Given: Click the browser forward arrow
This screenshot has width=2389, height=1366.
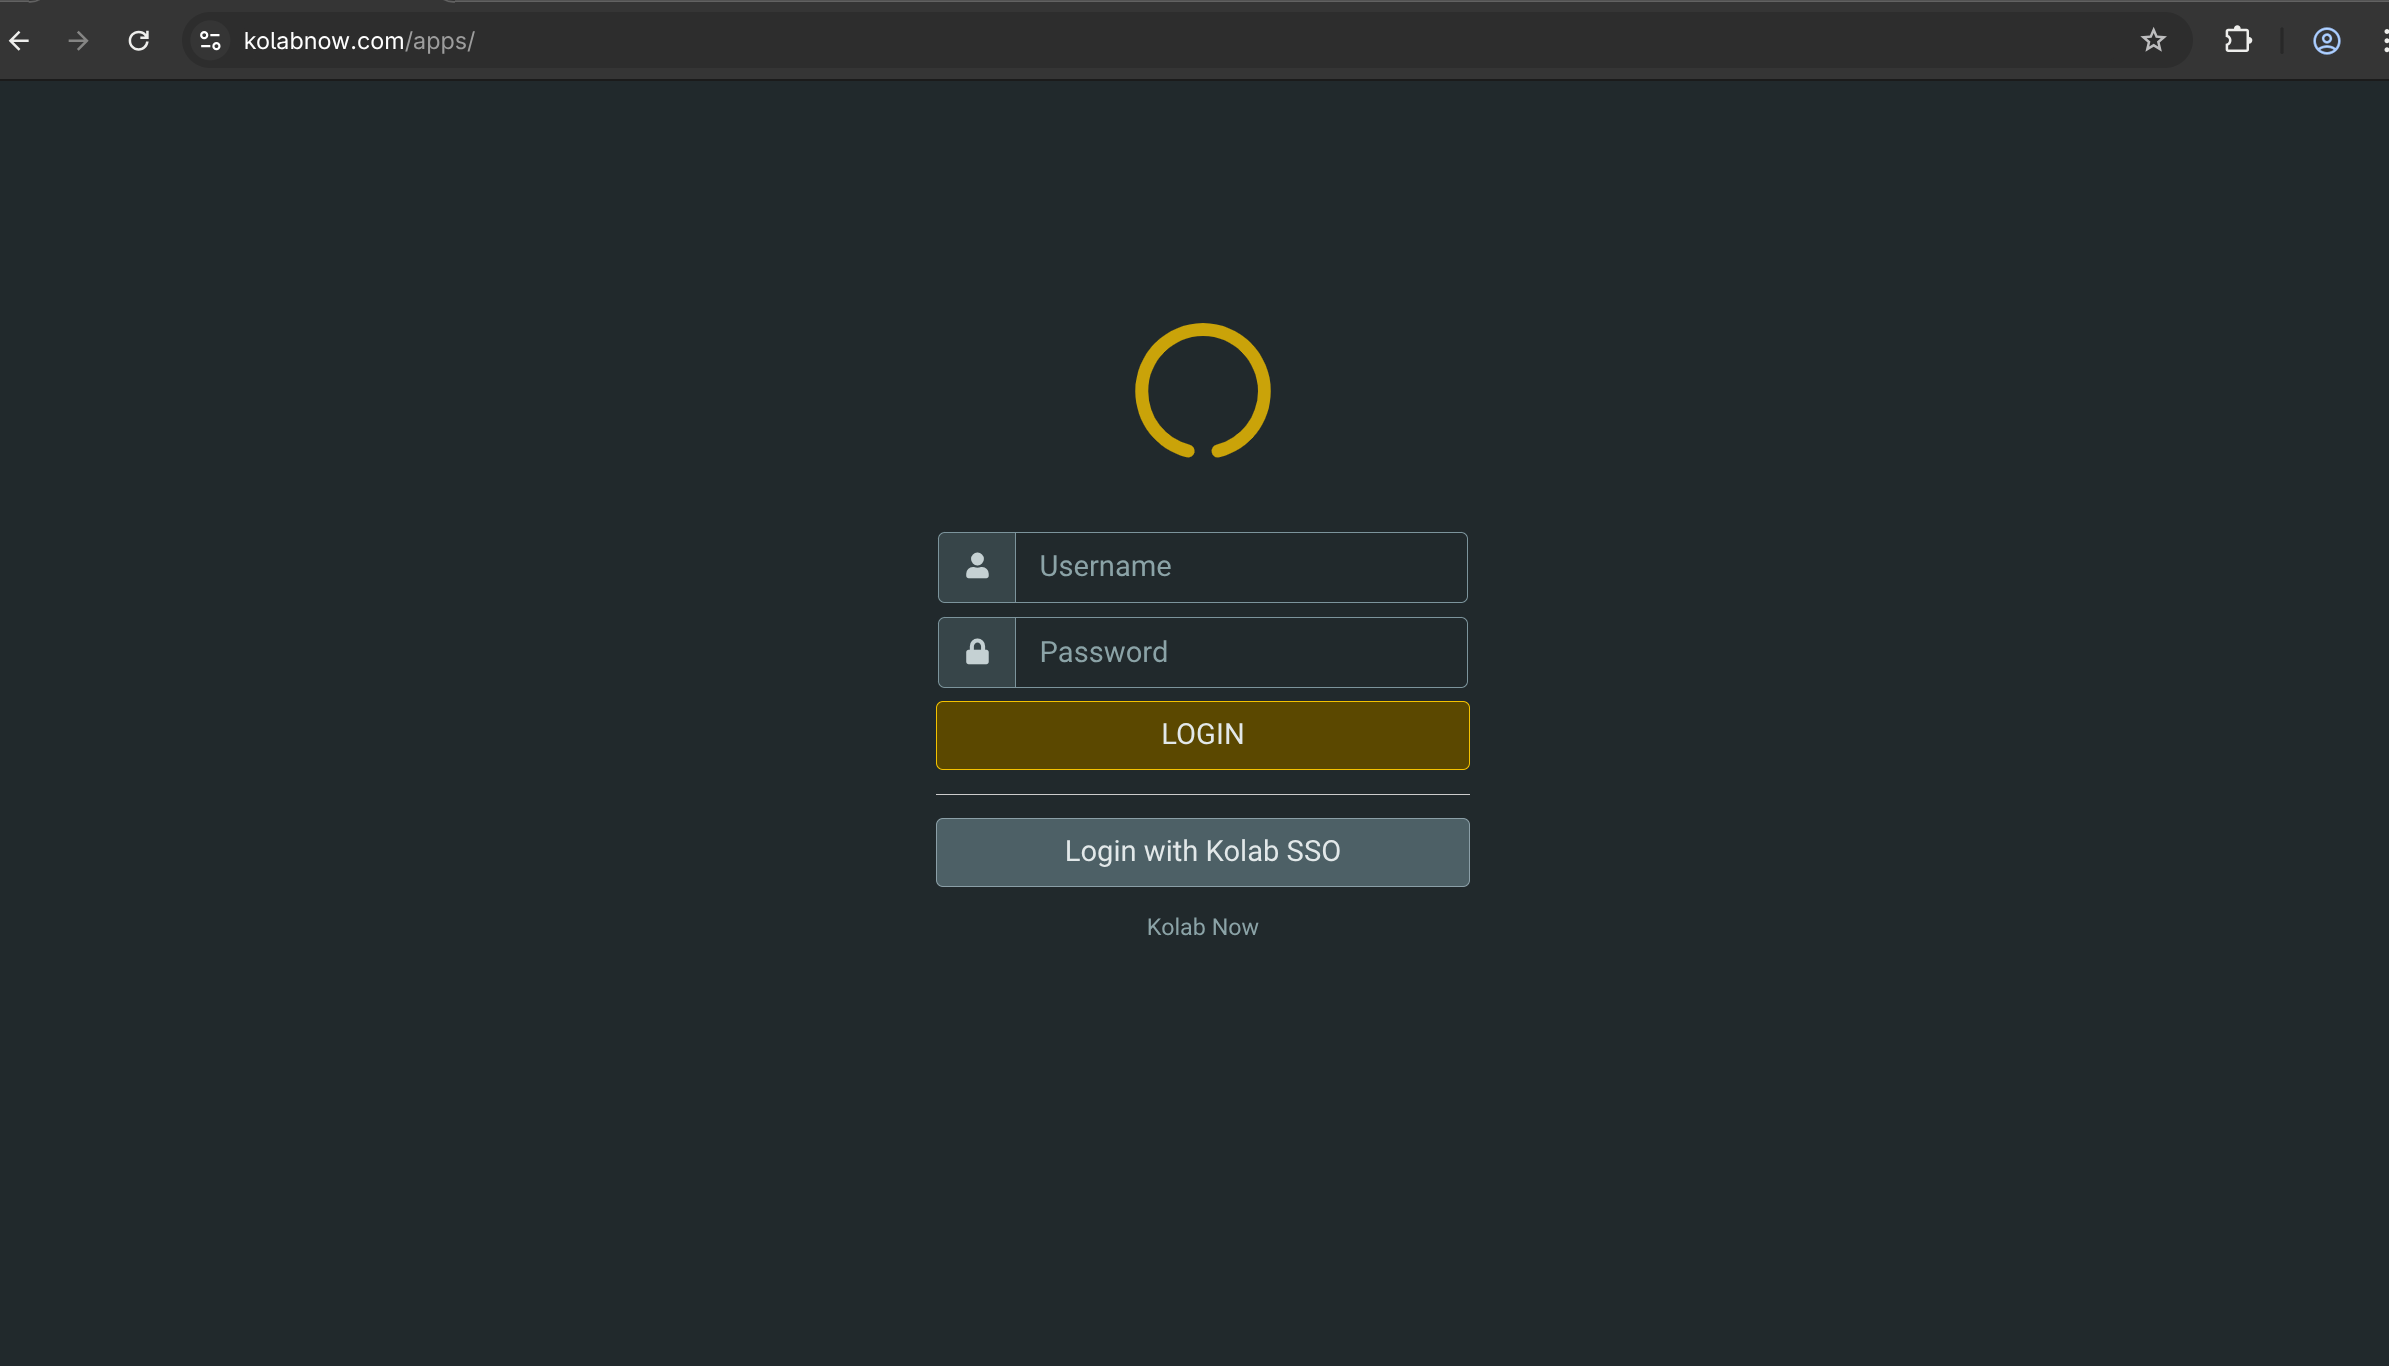Looking at the screenshot, I should (x=78, y=41).
